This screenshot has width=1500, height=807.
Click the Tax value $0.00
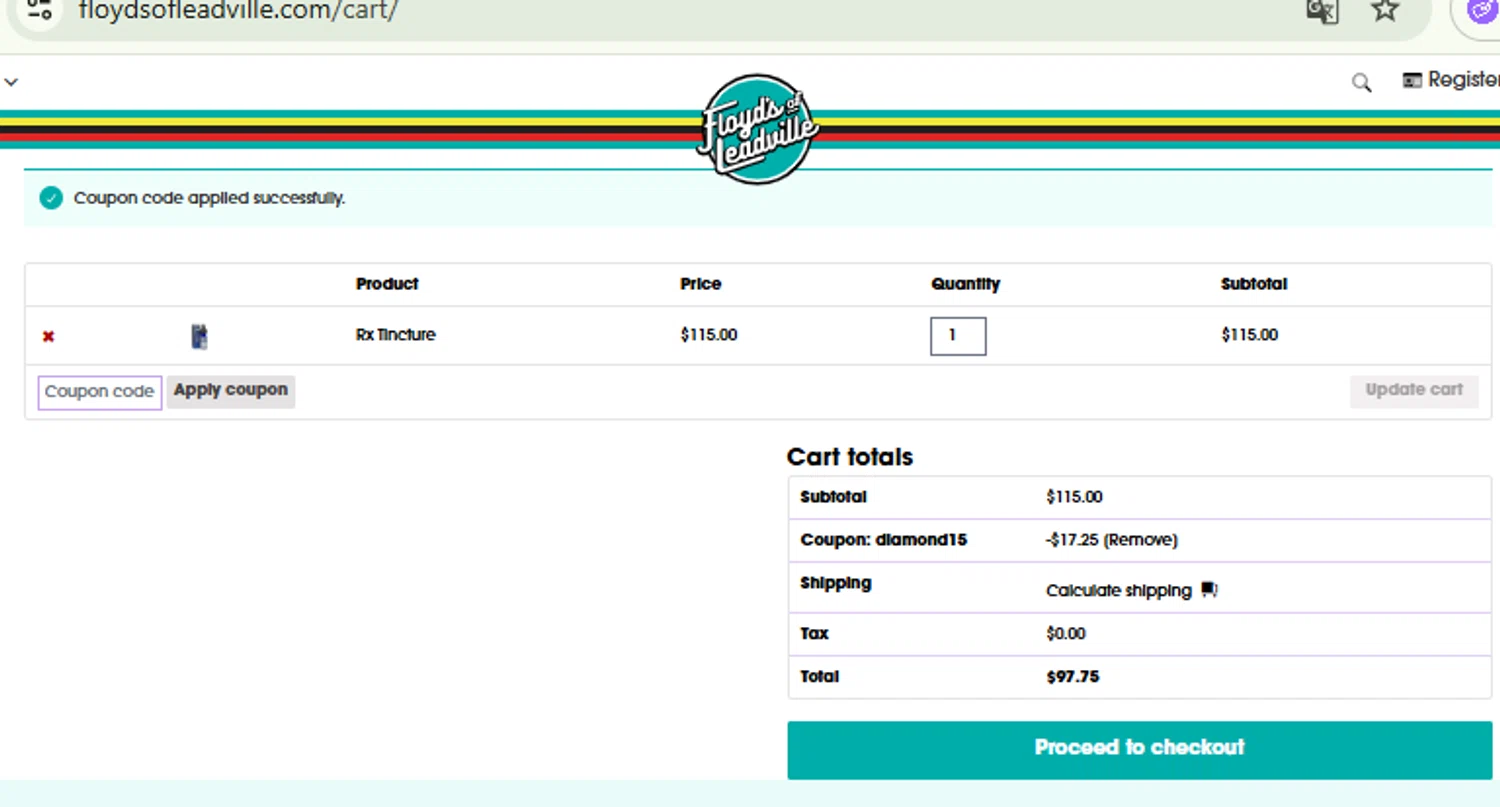pos(1066,634)
